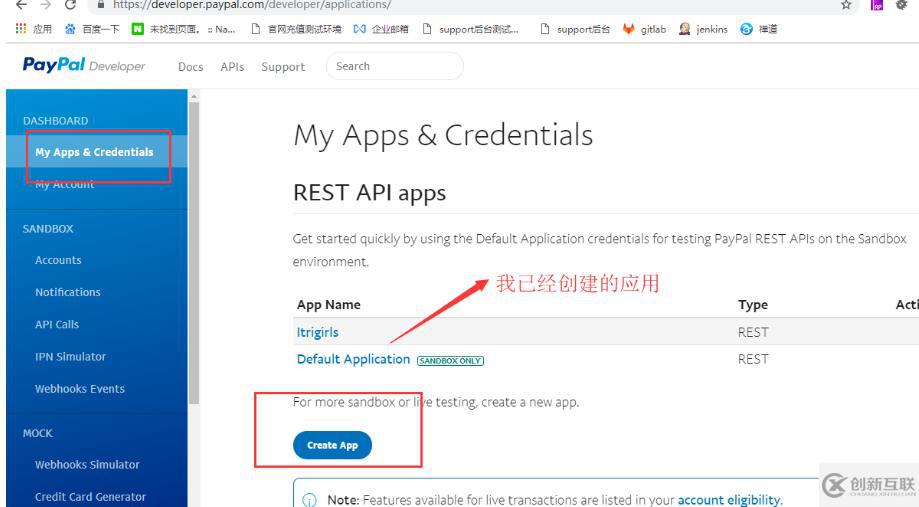Click the REST API apps heading
The width and height of the screenshot is (919, 507).
pos(369,193)
